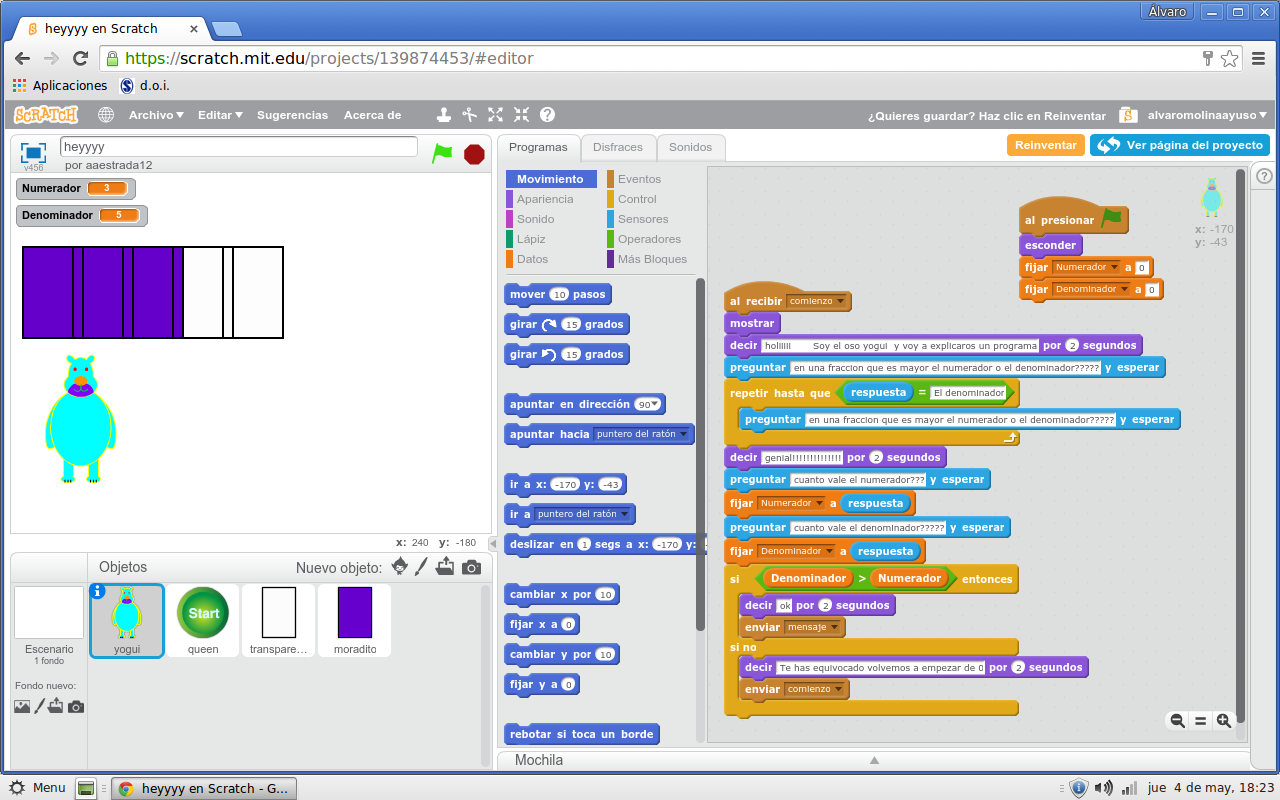Image resolution: width=1280 pixels, height=800 pixels.
Task: Stop all scripts with the red stop icon
Action: tap(473, 154)
